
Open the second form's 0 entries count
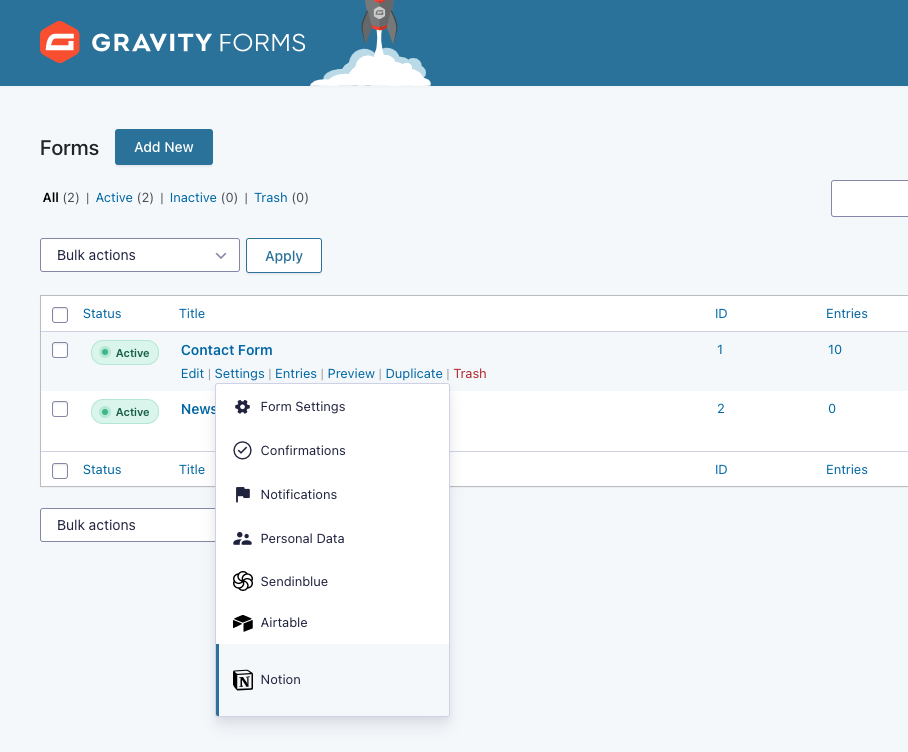[832, 409]
